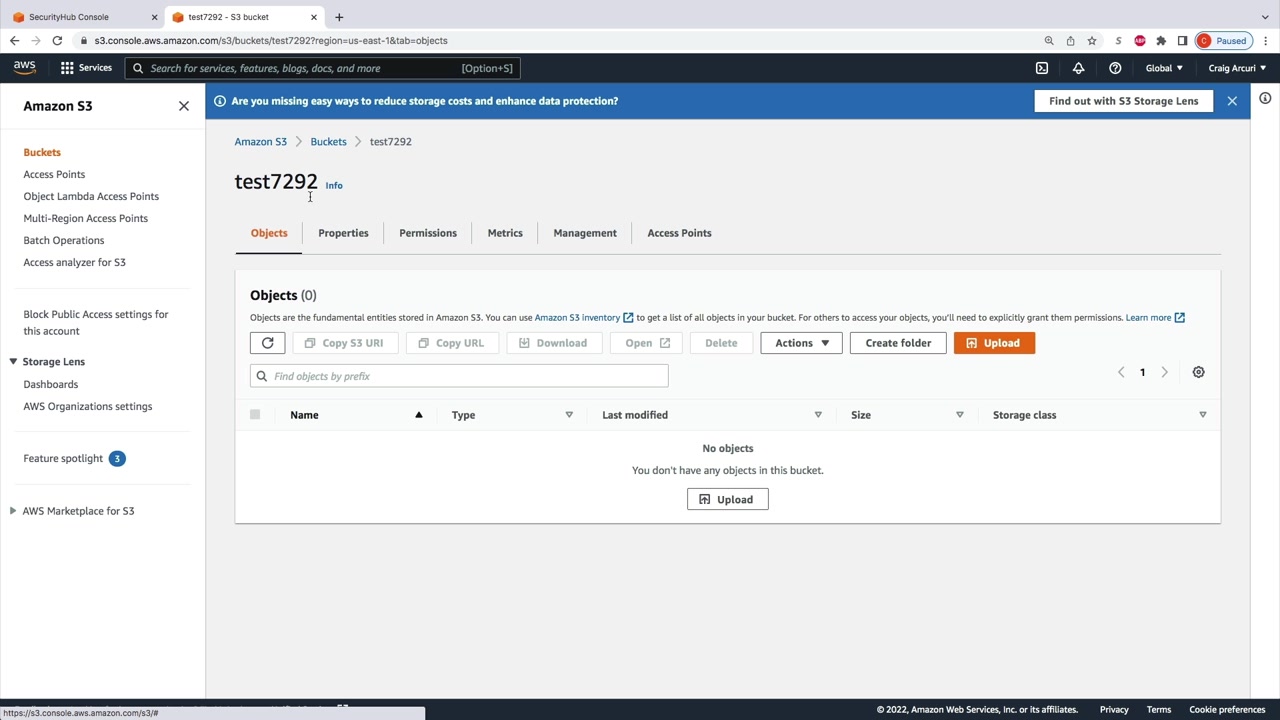
Task: Open Access analyzer for S3
Action: tap(74, 262)
